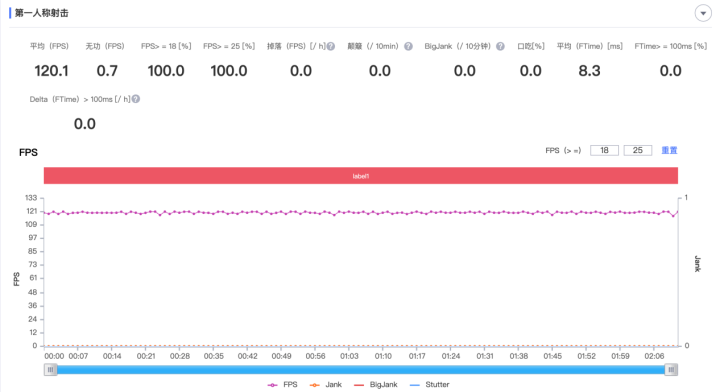Focus the FPS threshold field showing 18
Viewport: 720px width, 392px height.
604,151
